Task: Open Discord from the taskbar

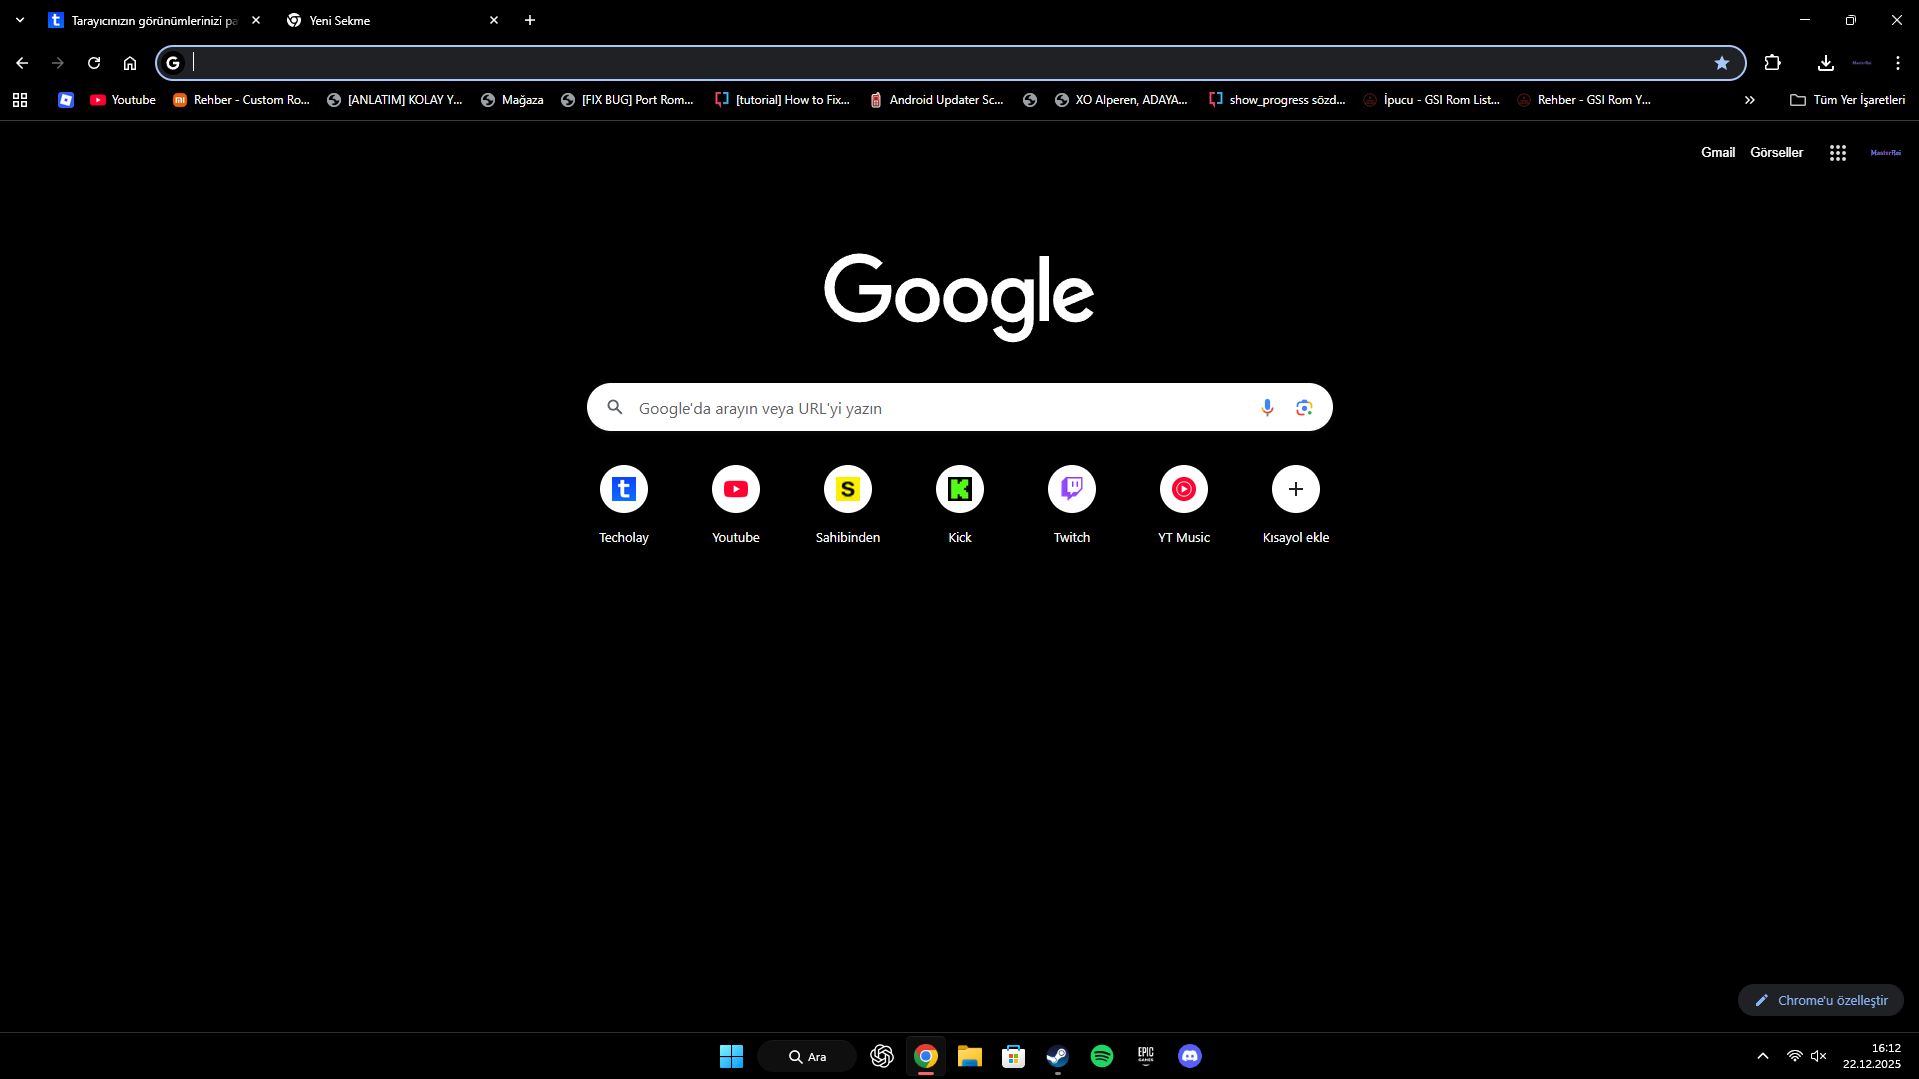Action: pos(1189,1056)
